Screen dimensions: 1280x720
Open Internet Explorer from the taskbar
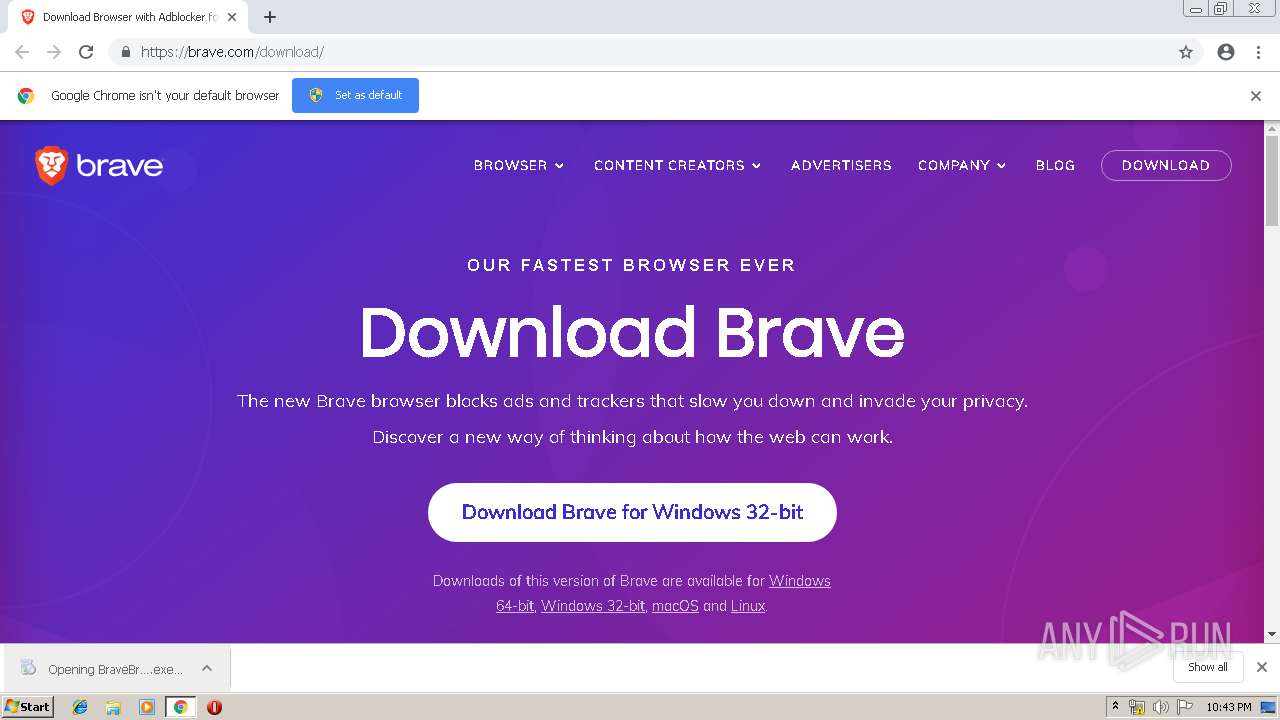(80, 707)
